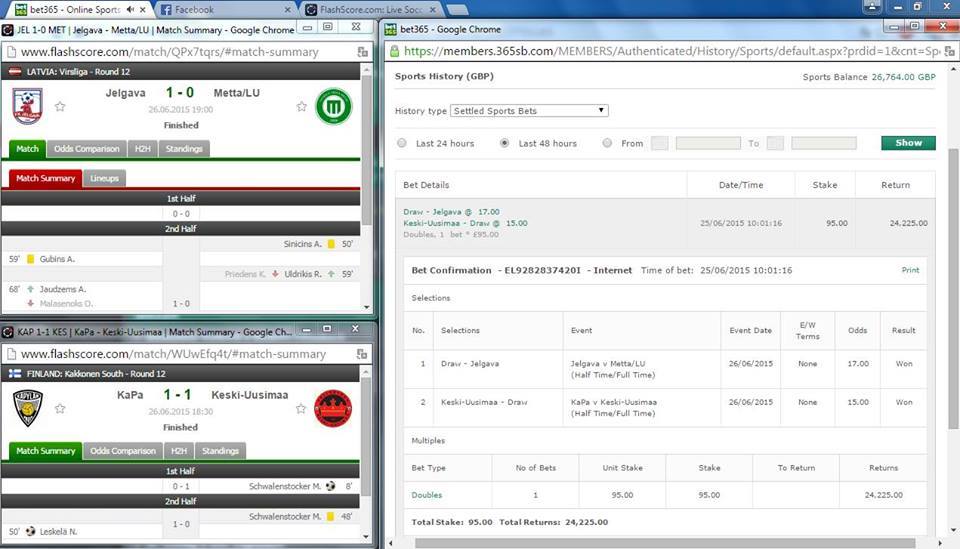Click the page icon in KaPa window address bar
960x549 pixels.
click(11, 354)
